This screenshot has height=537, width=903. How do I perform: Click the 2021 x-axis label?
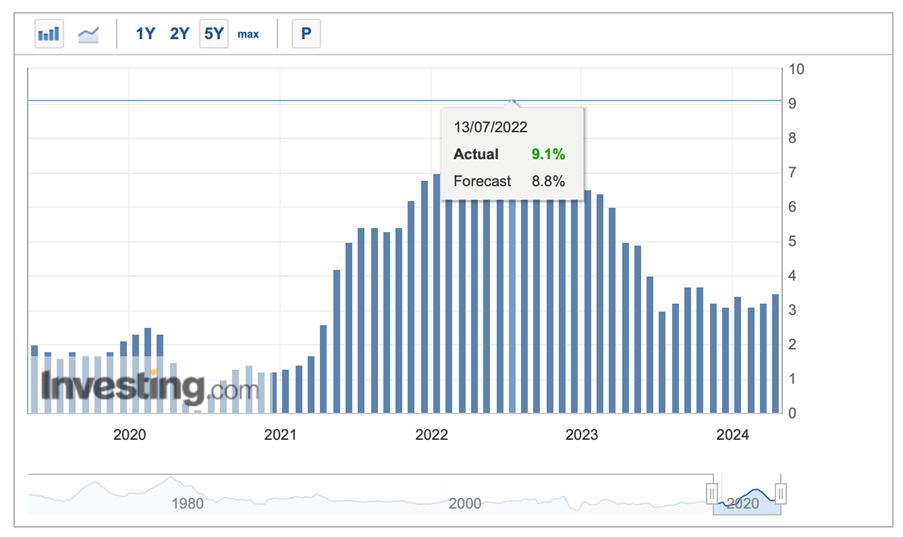(280, 435)
